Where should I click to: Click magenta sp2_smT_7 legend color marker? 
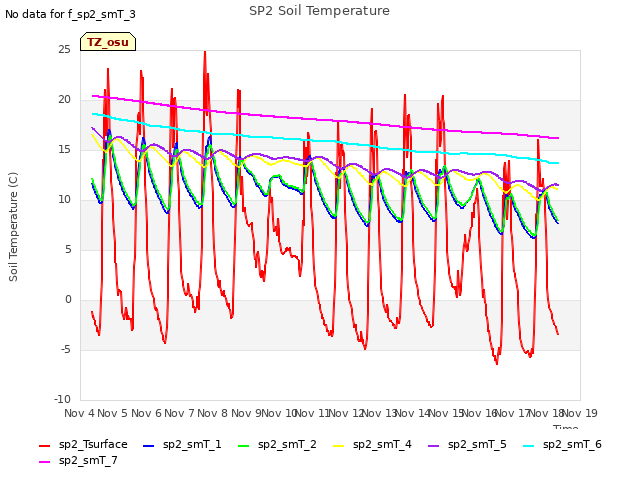click(44, 462)
